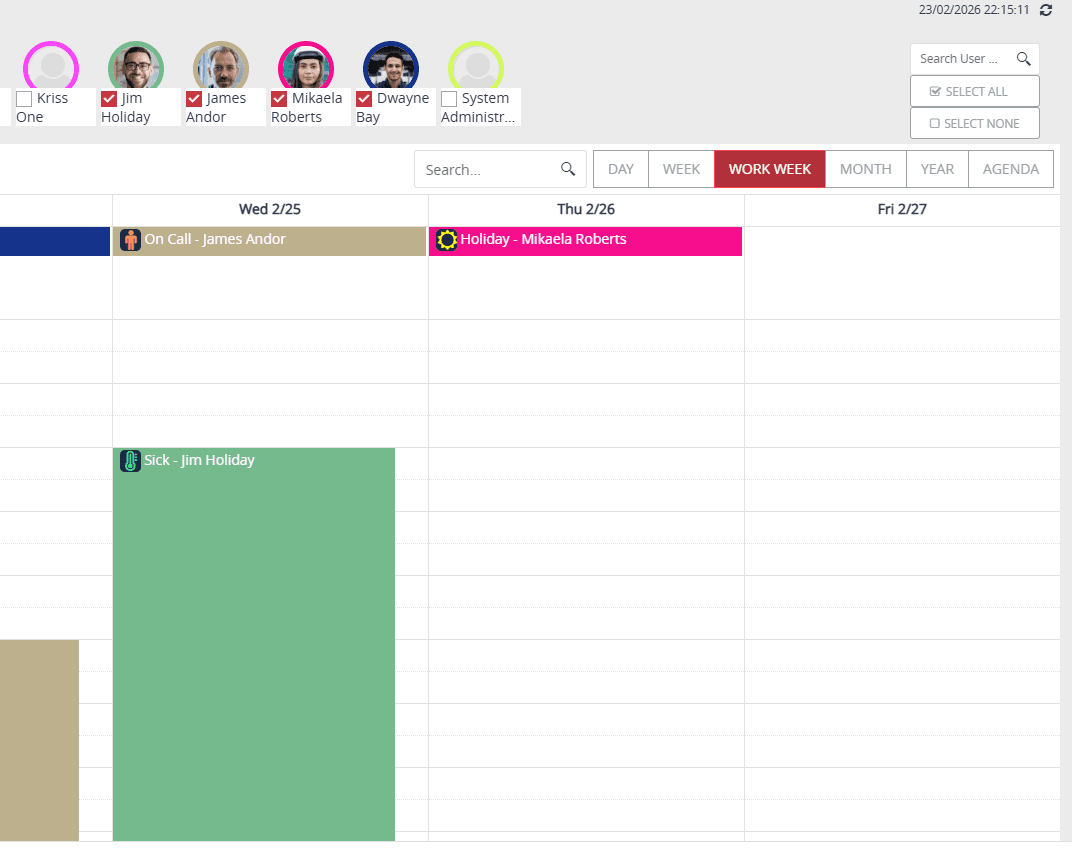This screenshot has height=861, width=1072.
Task: Click the thermometer icon on the Sick event
Action: [x=130, y=461]
